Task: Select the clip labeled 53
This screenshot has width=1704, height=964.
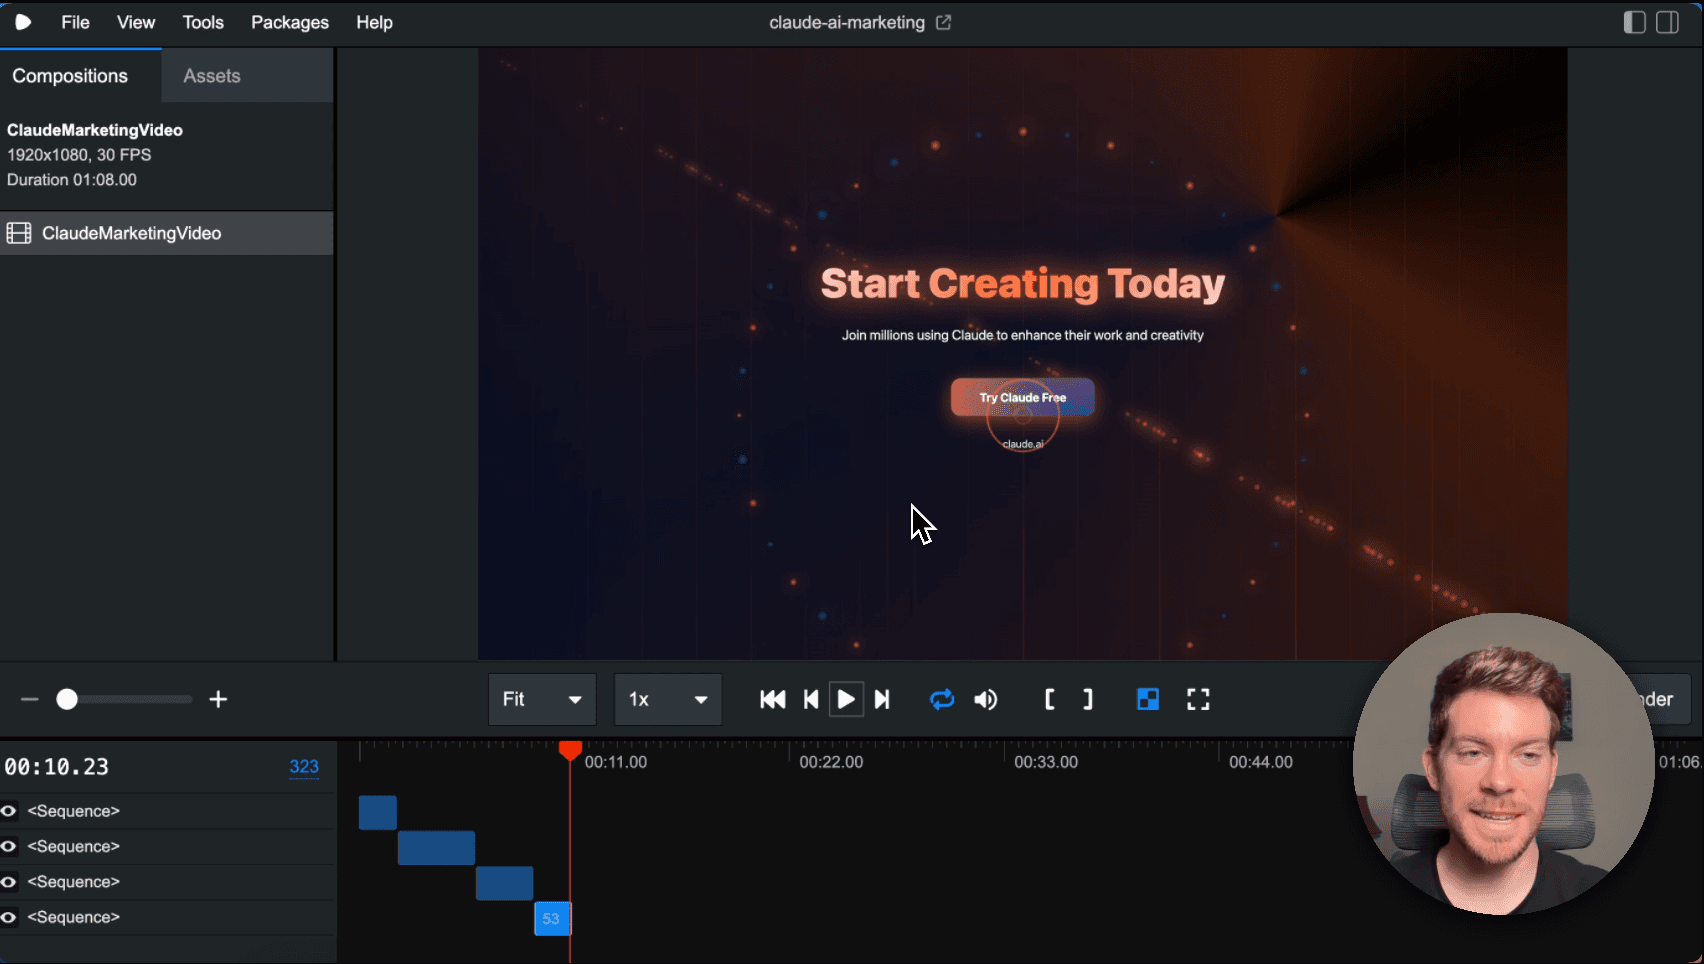Action: click(x=552, y=918)
